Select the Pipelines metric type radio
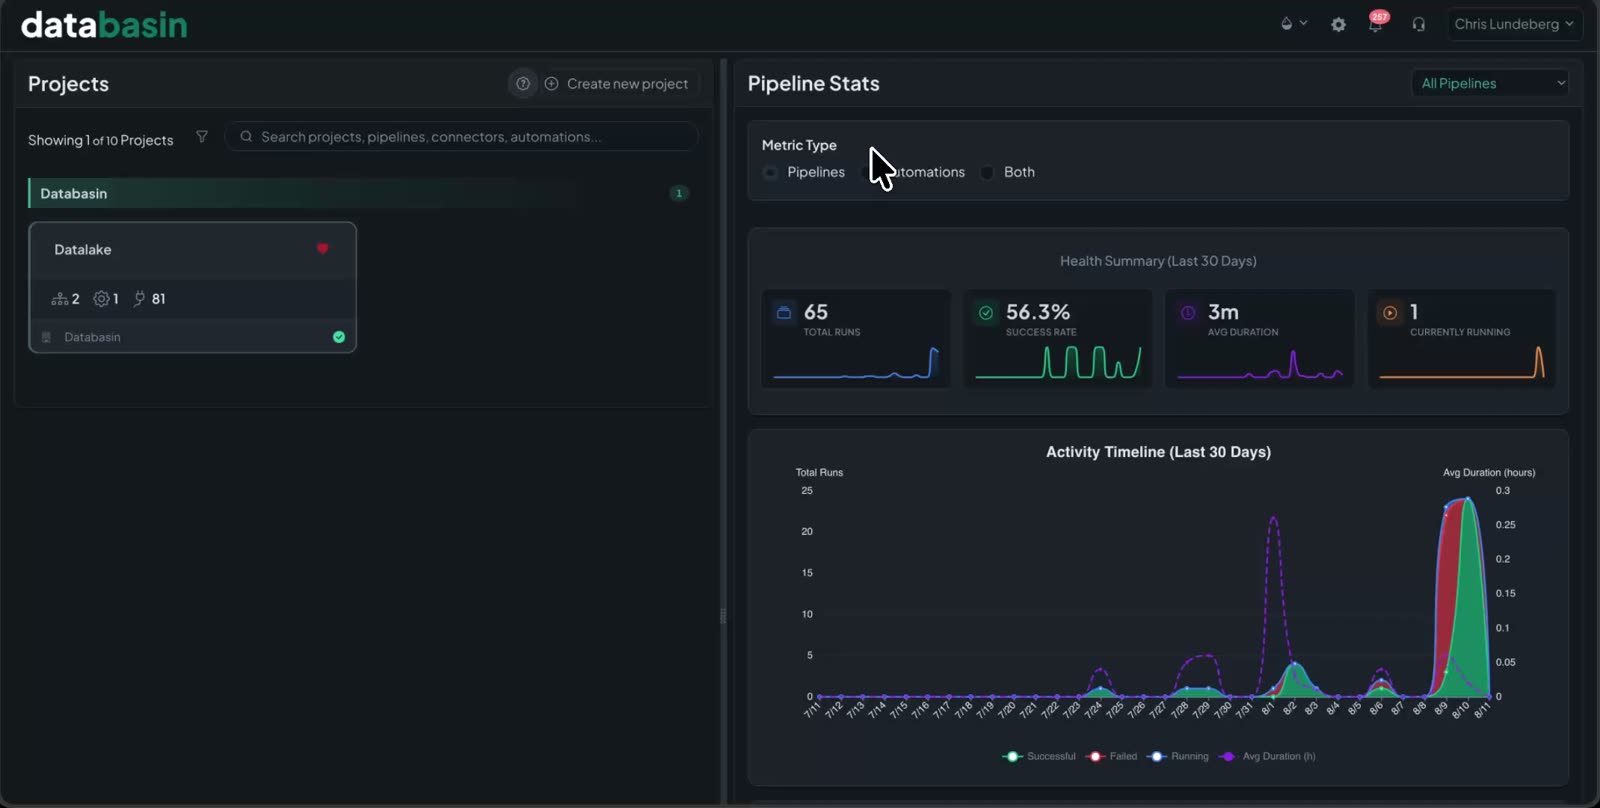 (770, 172)
